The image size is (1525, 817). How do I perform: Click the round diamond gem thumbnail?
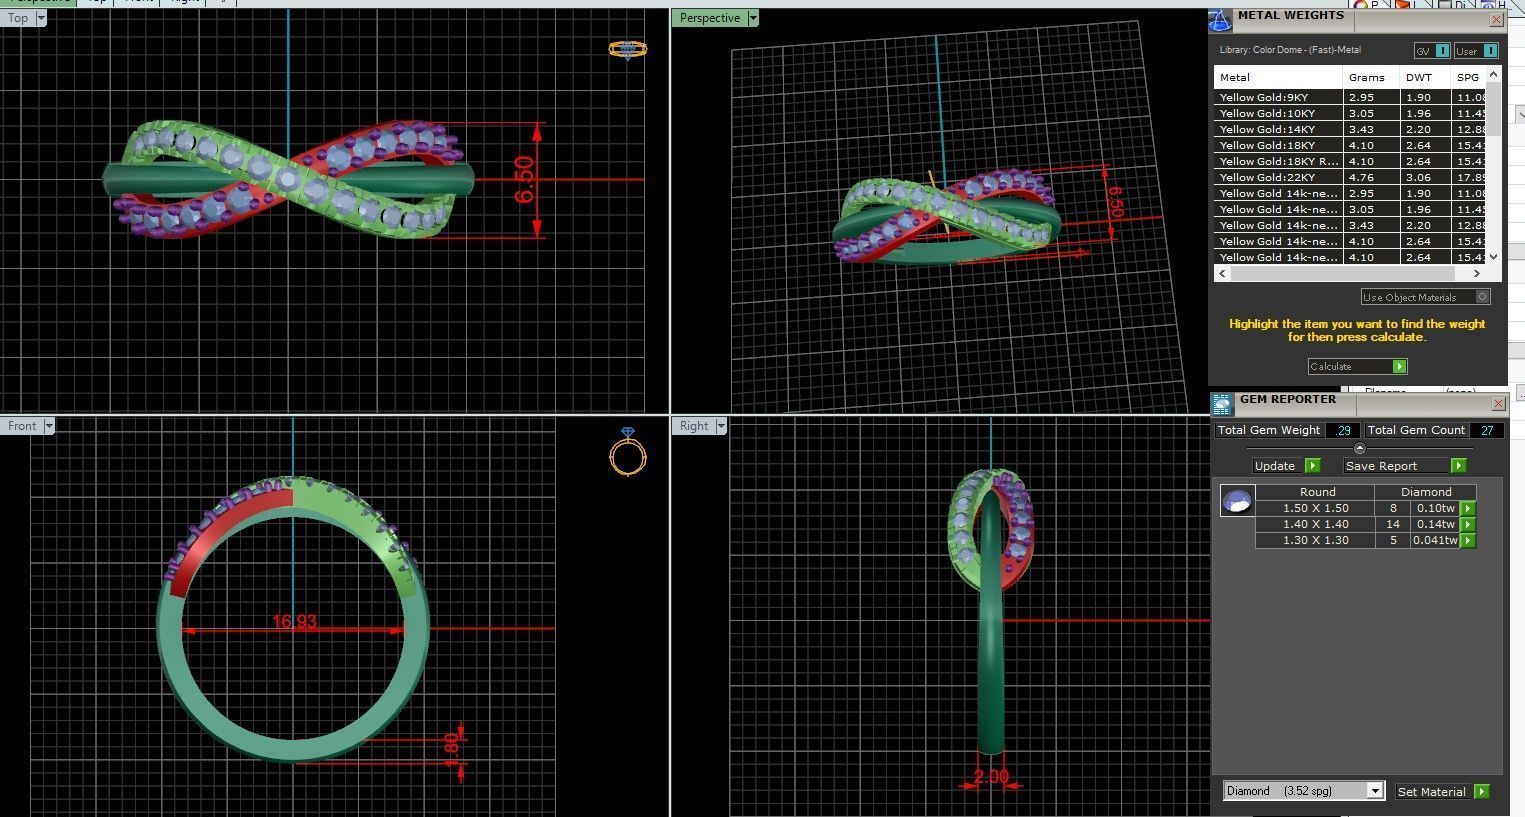pyautogui.click(x=1237, y=501)
